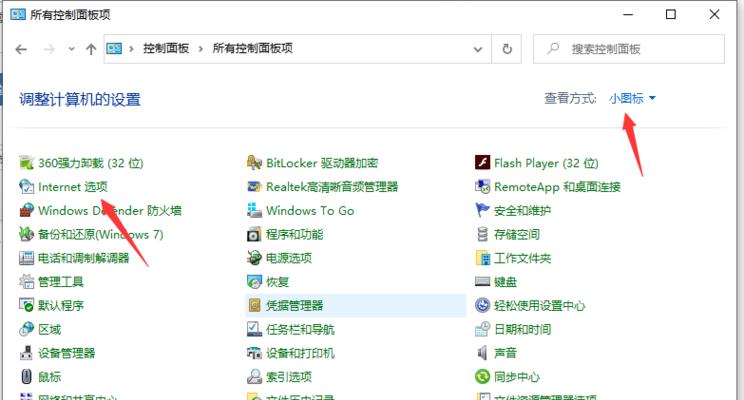
Task: Expand the chevron after the address bar computer icon
Action: pyautogui.click(x=131, y=48)
